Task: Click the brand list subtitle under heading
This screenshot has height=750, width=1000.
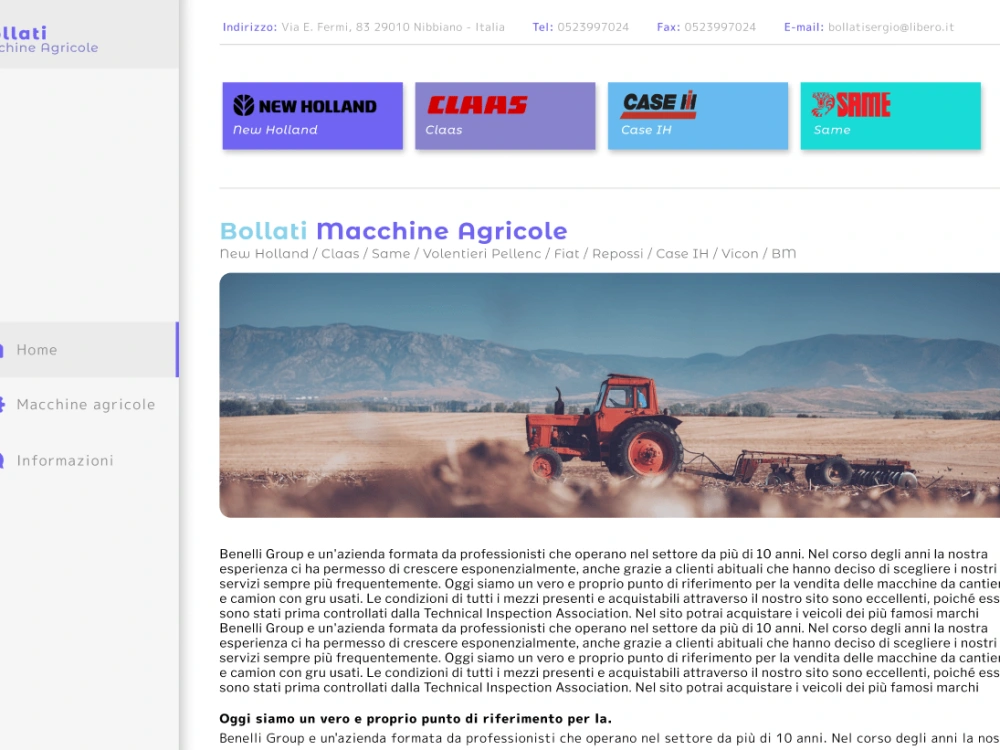Action: (x=508, y=254)
